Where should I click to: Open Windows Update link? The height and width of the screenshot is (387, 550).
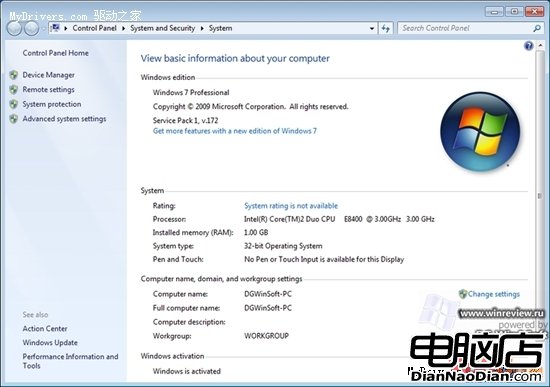(x=50, y=342)
